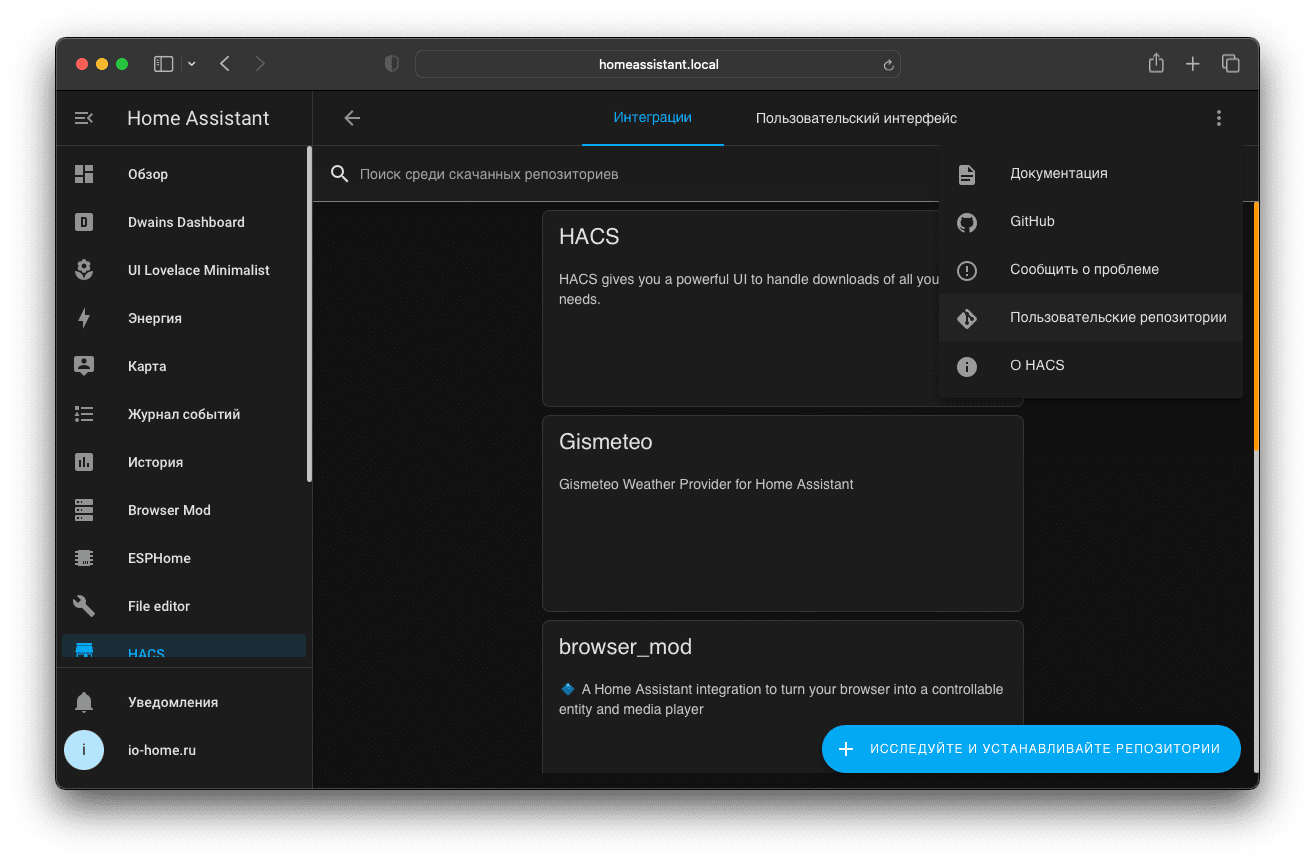This screenshot has width=1315, height=863.
Task: Collapse the Home Assistant sidebar menu
Action: (84, 118)
